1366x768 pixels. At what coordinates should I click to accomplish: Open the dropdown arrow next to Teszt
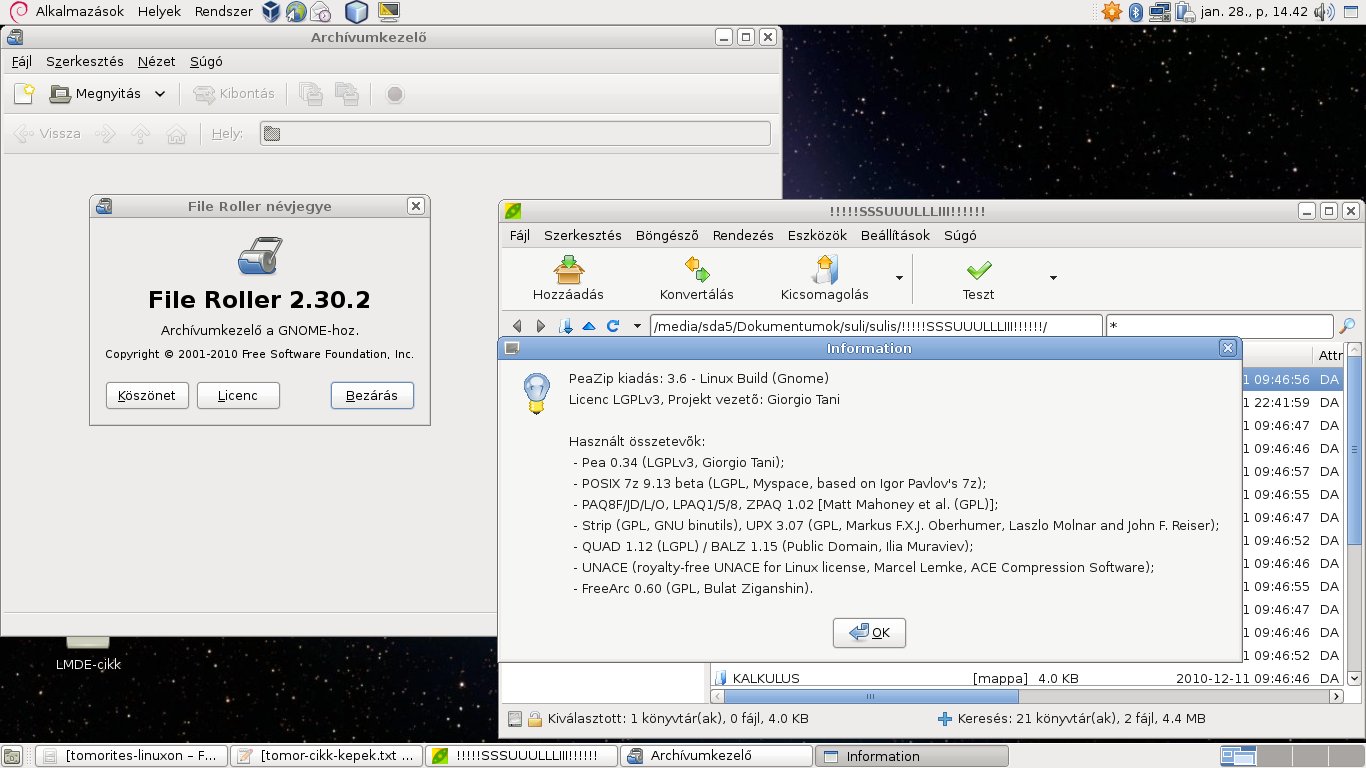[x=1053, y=278]
